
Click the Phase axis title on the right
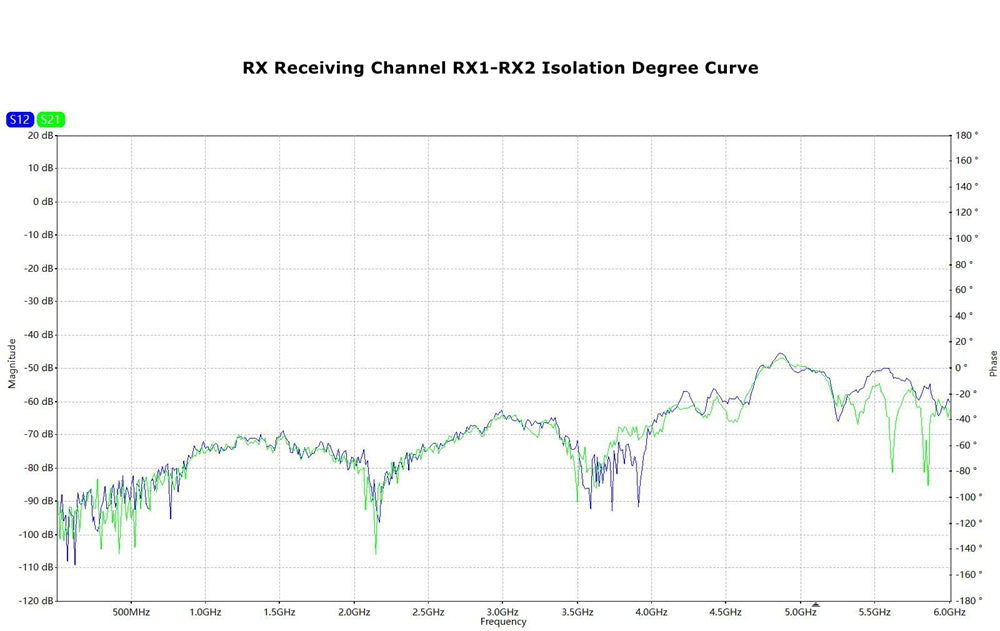[992, 363]
